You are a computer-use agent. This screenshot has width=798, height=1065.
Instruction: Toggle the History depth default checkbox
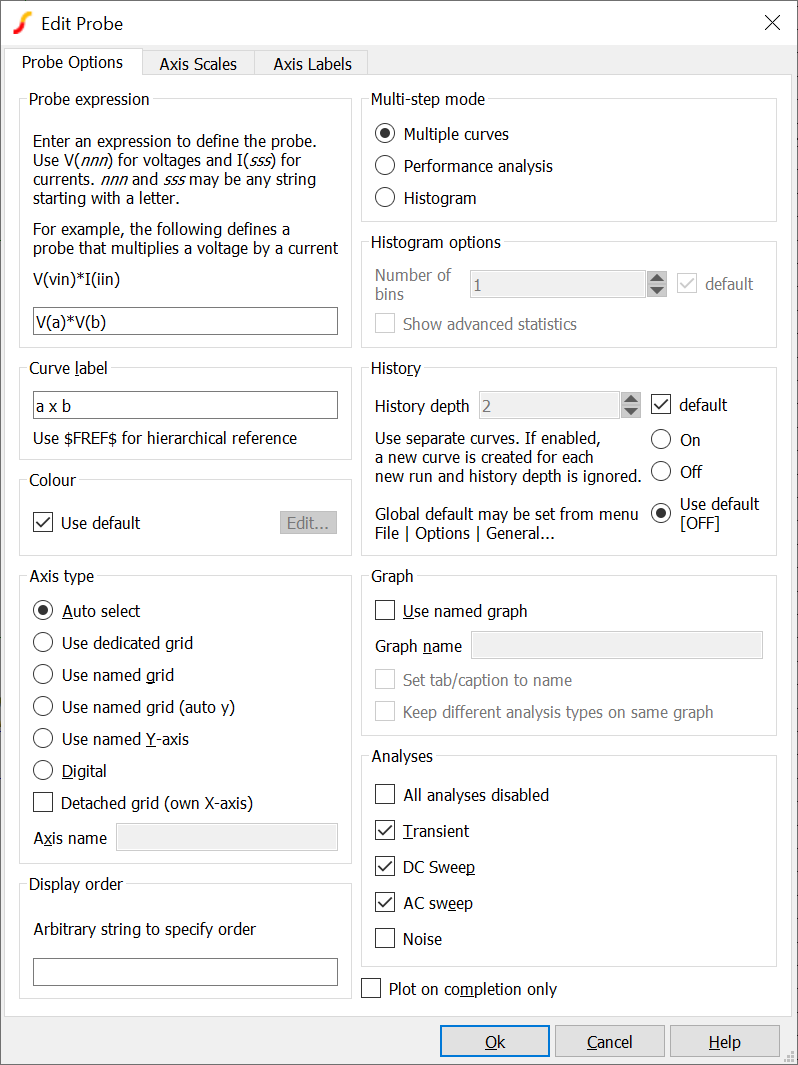(x=661, y=405)
